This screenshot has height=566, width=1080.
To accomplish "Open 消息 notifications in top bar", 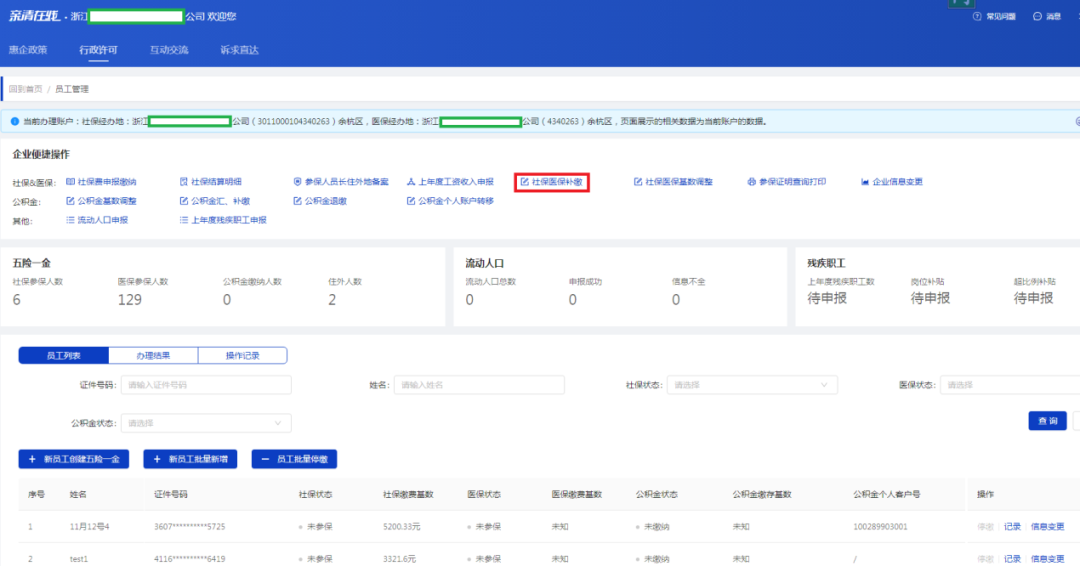I will click(x=1047, y=17).
